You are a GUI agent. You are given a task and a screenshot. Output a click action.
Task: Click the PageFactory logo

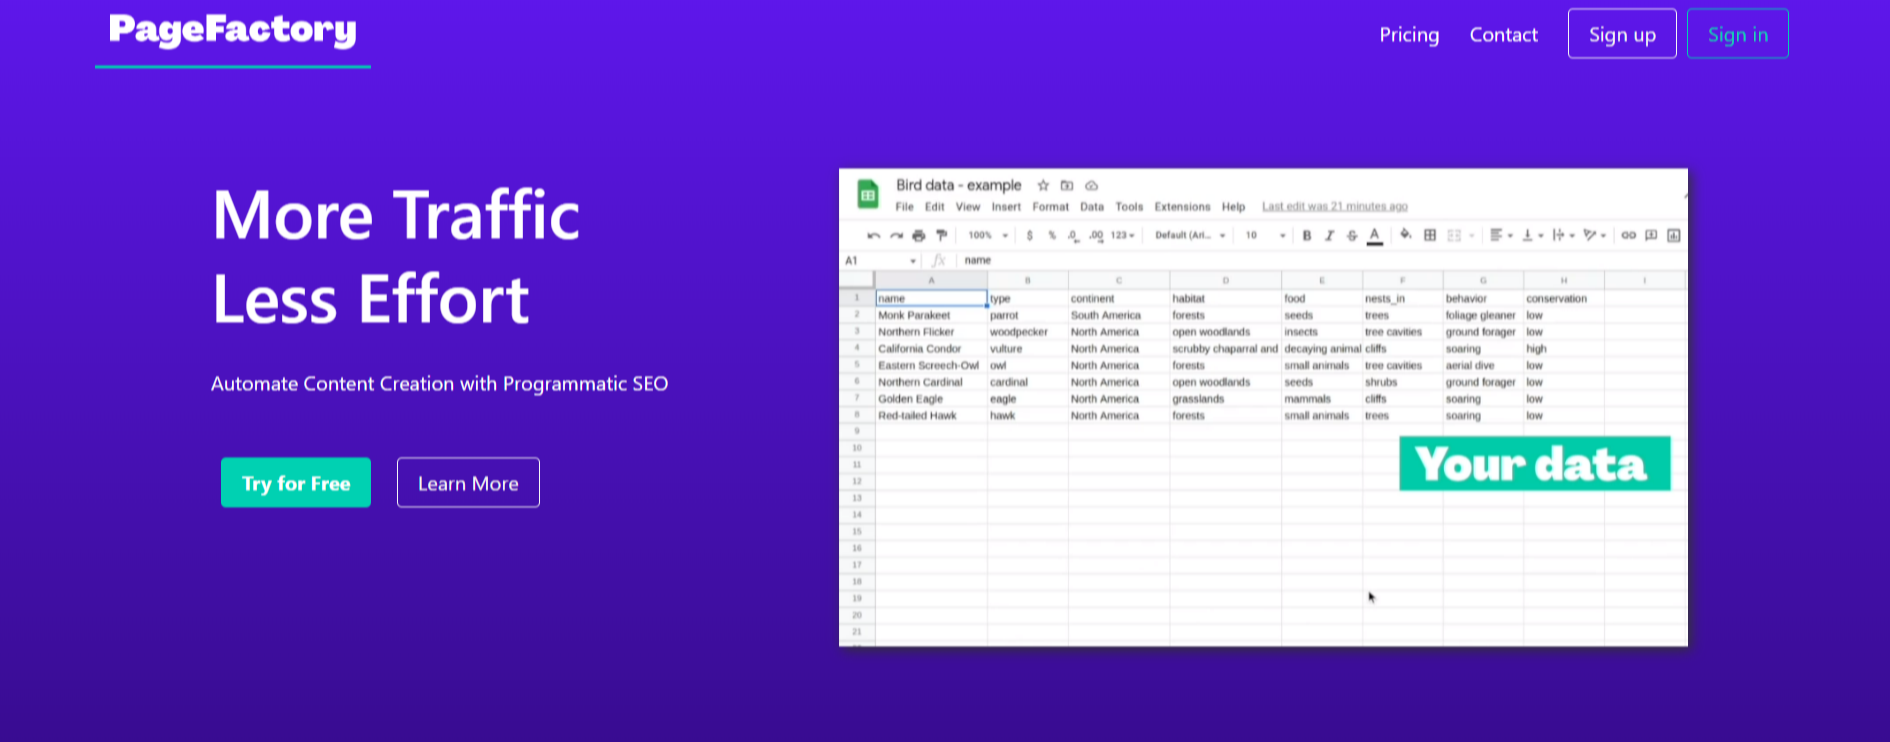point(233,31)
